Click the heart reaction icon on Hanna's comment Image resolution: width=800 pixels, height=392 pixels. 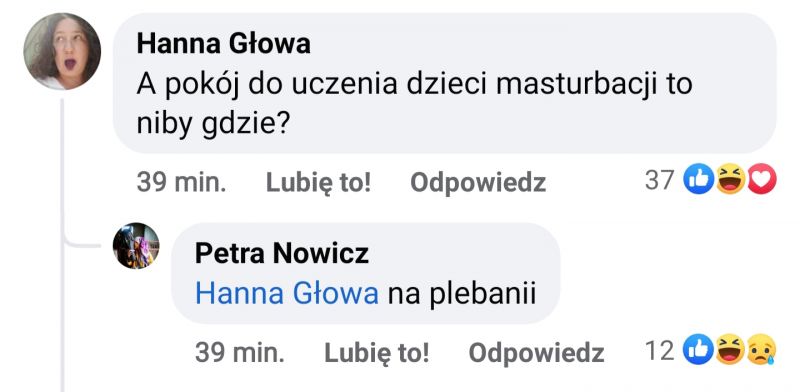click(x=762, y=179)
